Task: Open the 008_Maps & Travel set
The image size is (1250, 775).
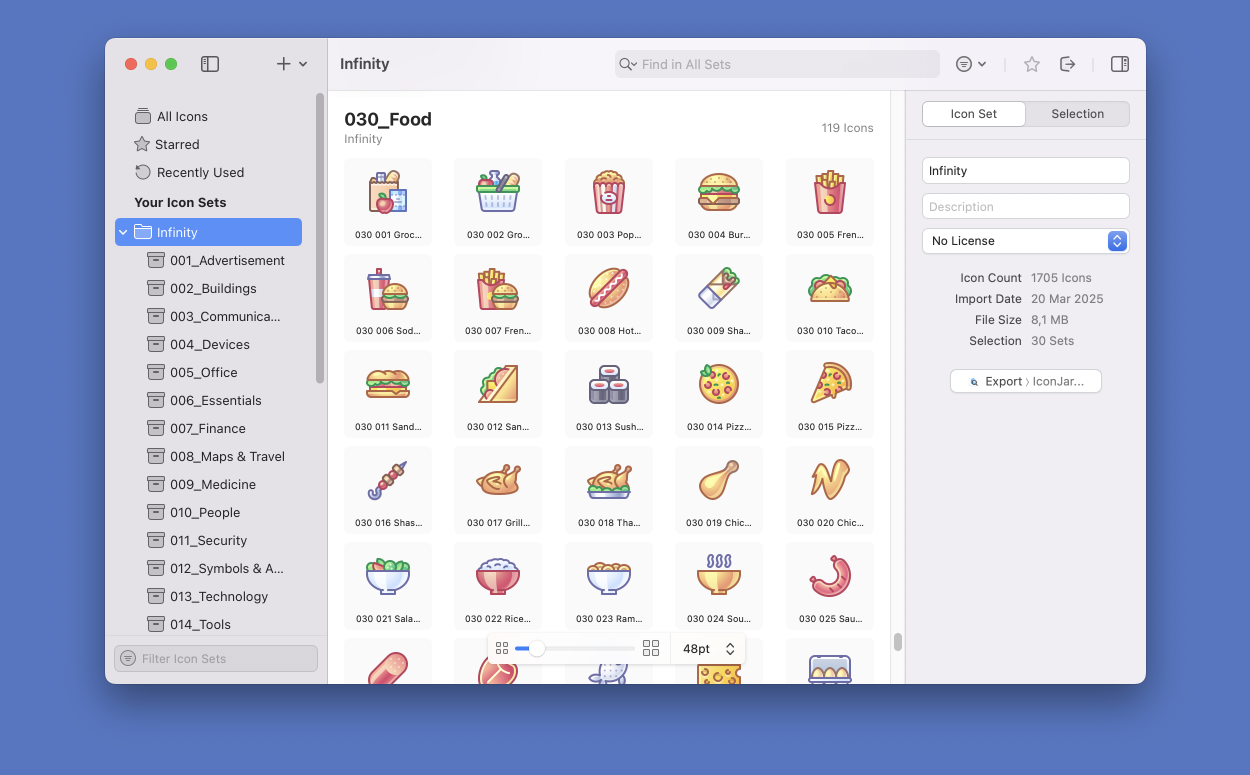Action: (x=227, y=456)
